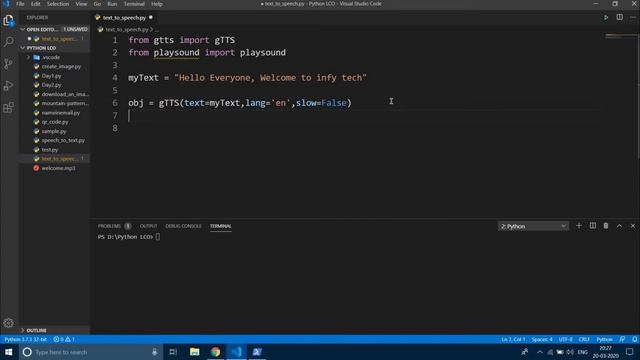Image resolution: width=640 pixels, height=360 pixels.
Task: Split the editor to the right
Action: pyautogui.click(x=620, y=18)
